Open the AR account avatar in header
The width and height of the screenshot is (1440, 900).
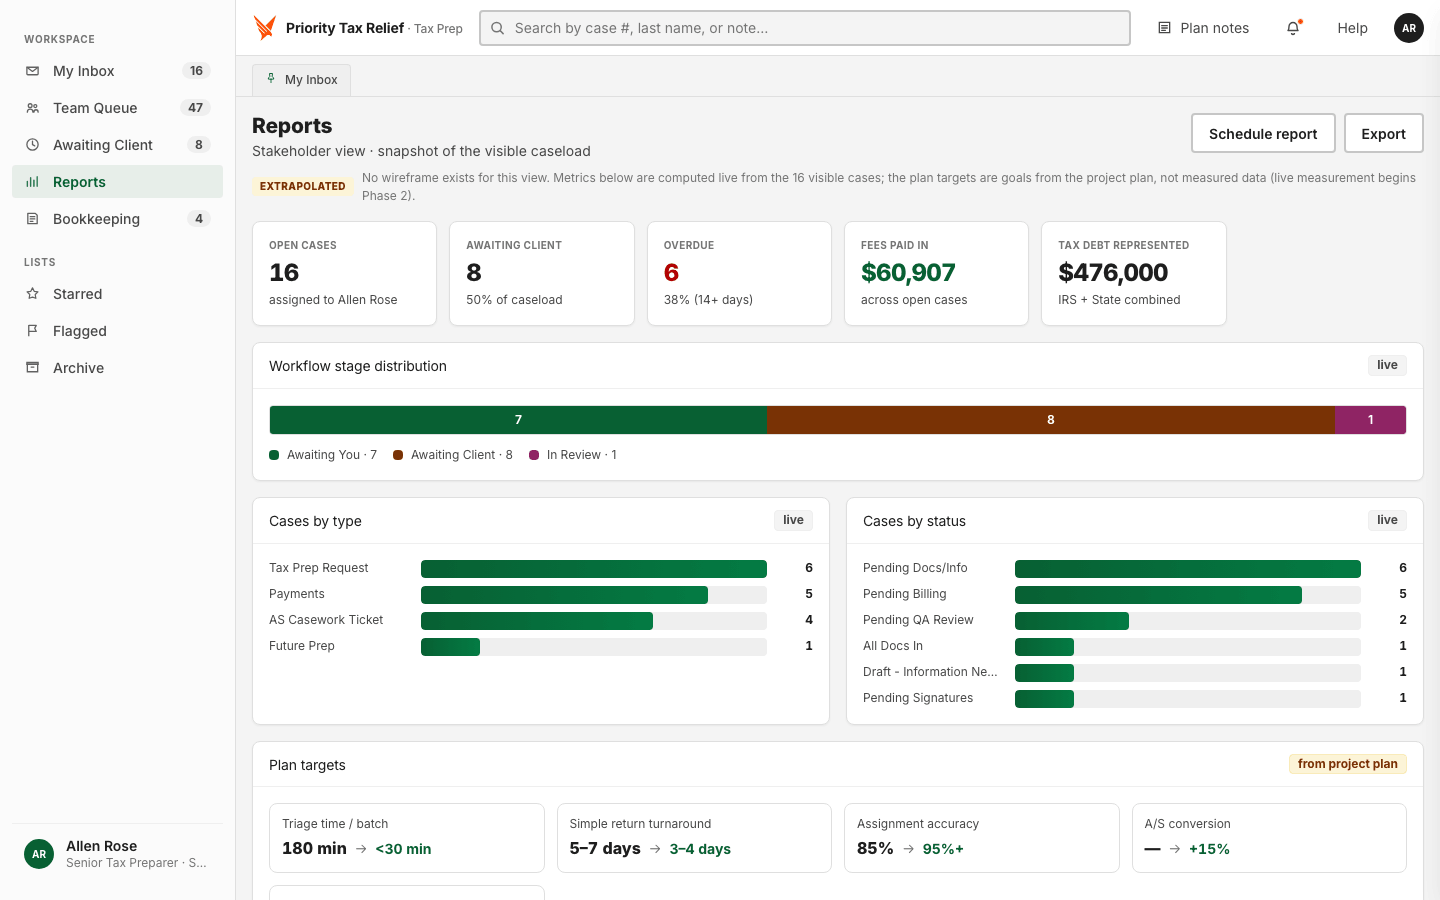[1409, 28]
